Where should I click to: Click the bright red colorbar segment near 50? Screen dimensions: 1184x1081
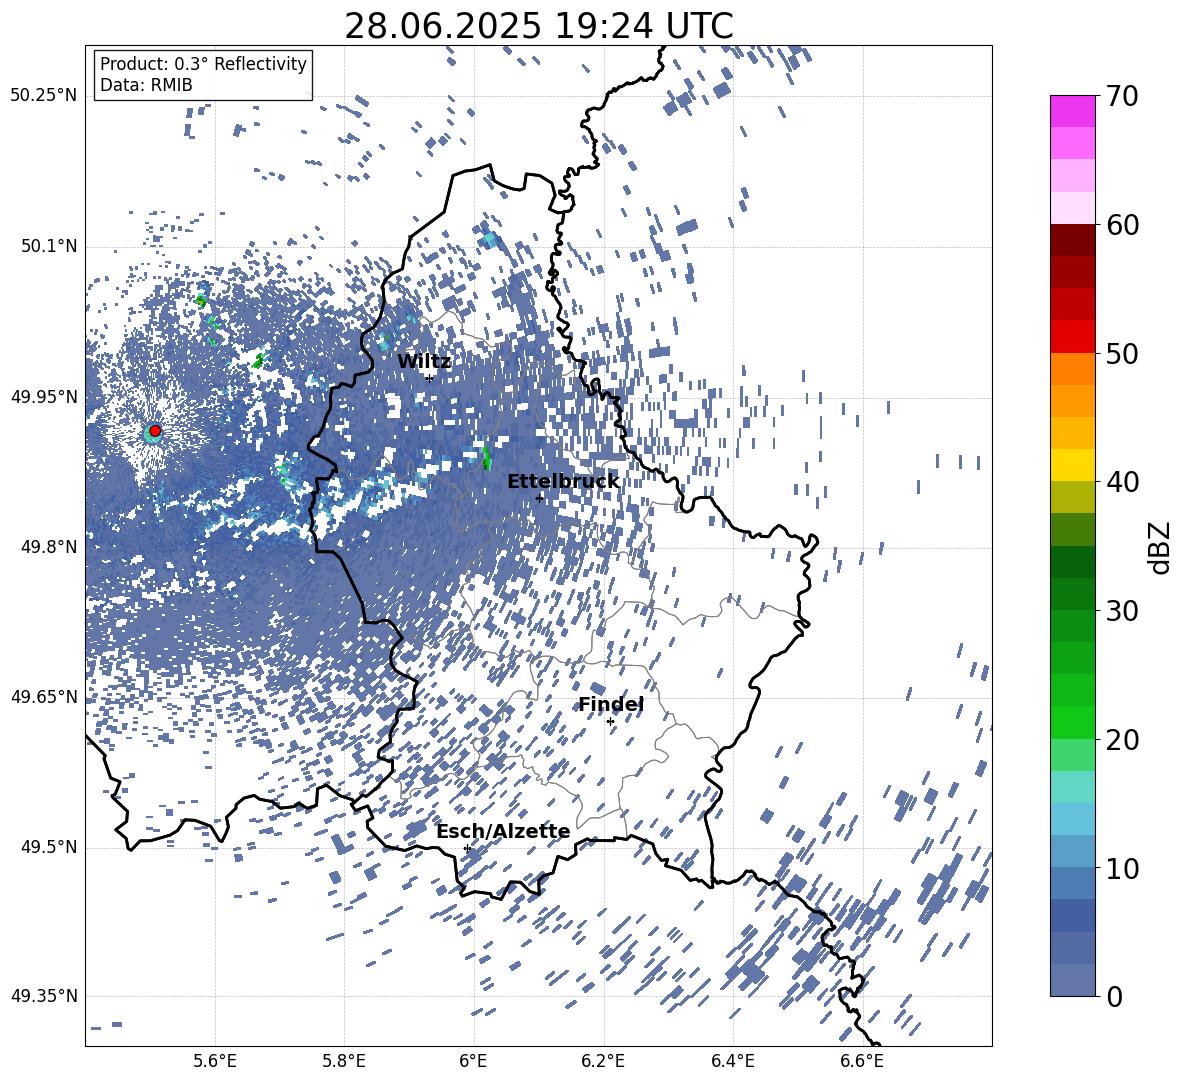pyautogui.click(x=1072, y=337)
